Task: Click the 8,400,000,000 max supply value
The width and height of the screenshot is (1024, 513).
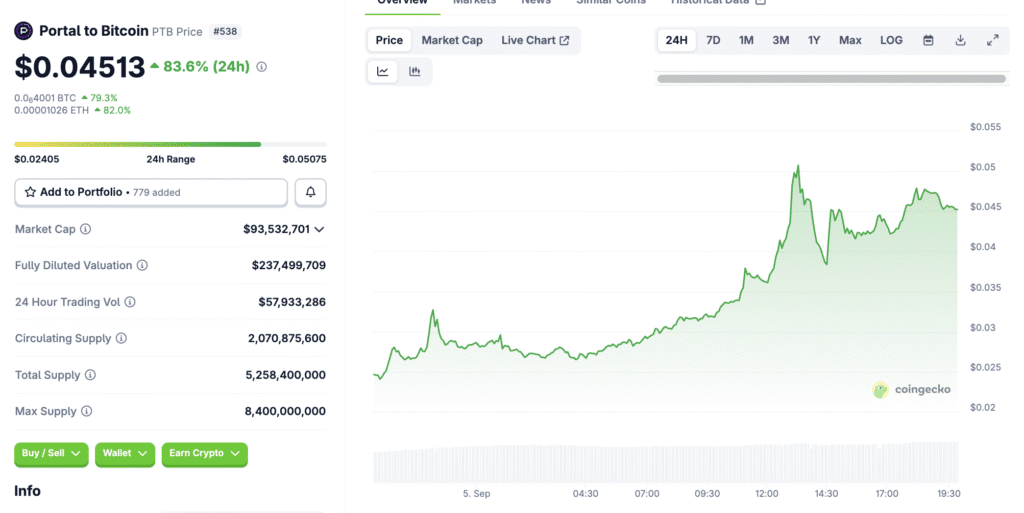Action: pos(285,411)
